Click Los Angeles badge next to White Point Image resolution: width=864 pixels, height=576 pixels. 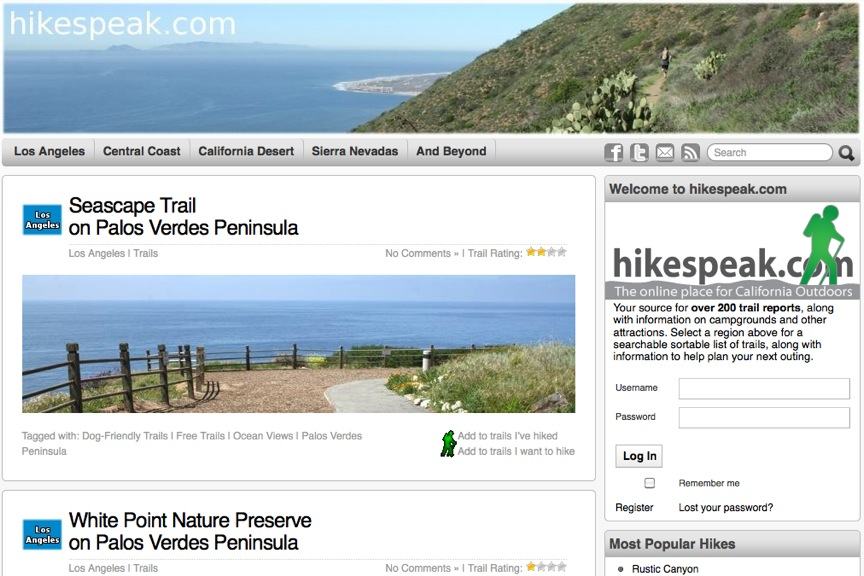click(x=42, y=534)
